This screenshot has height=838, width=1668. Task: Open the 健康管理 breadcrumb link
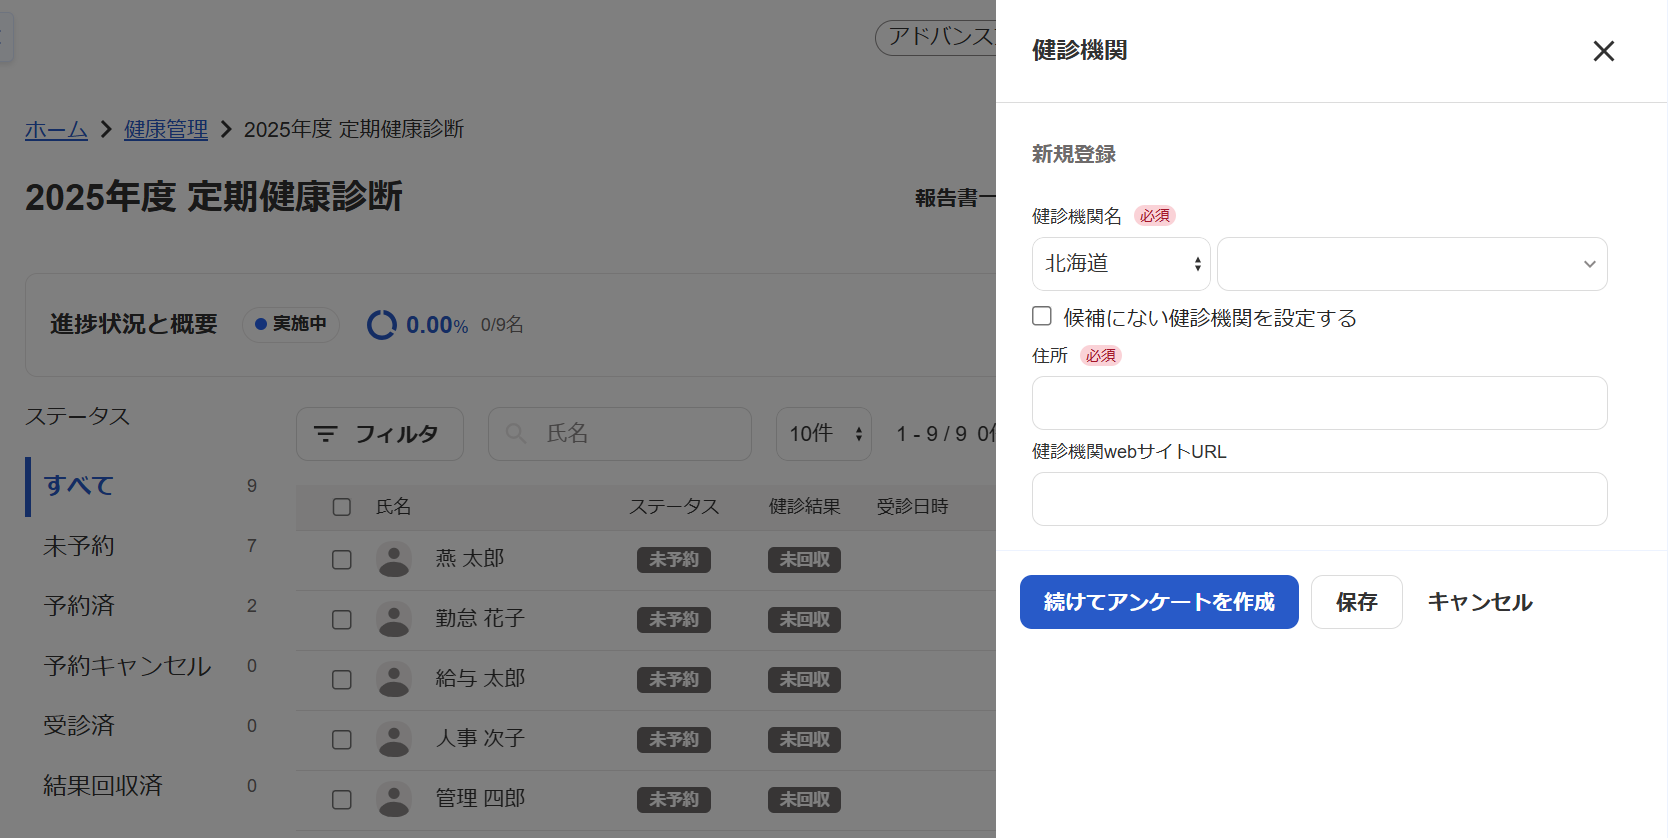pos(166,129)
